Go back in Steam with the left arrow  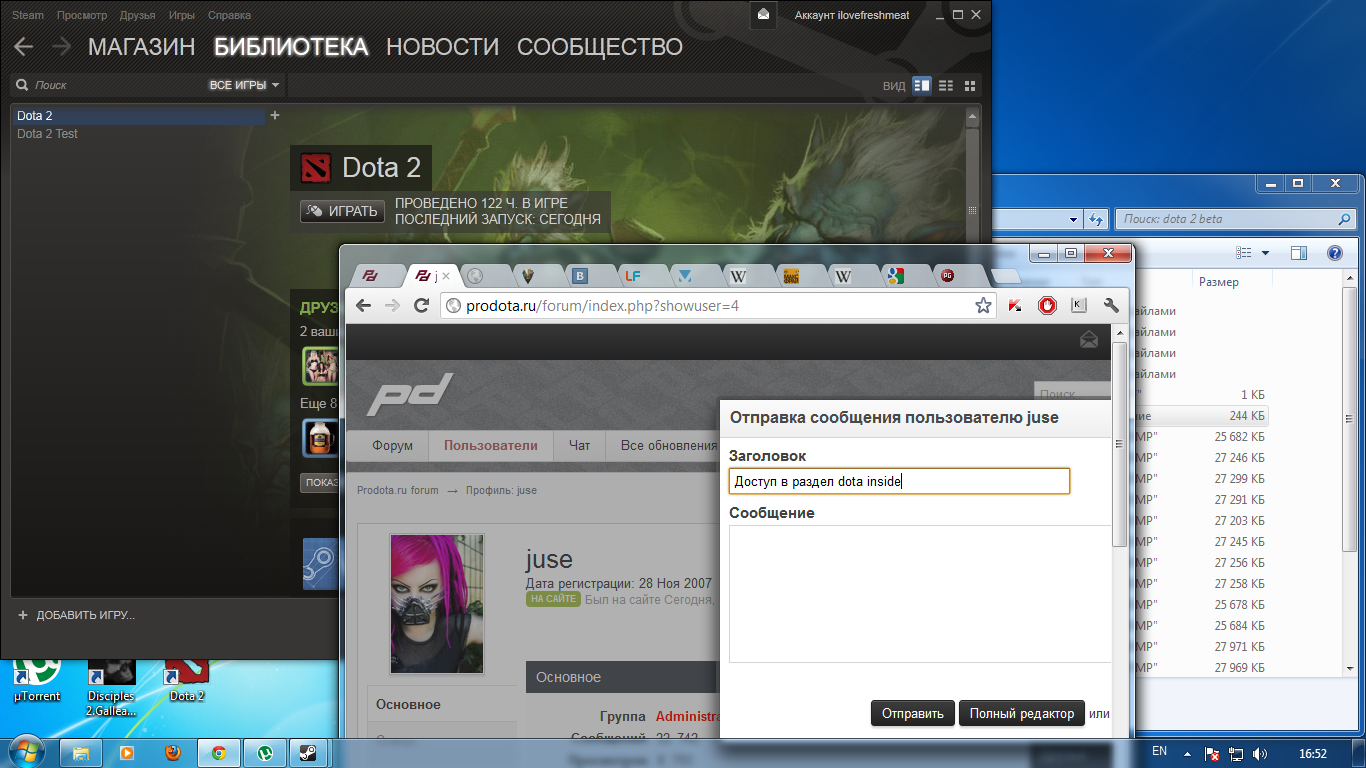coord(24,47)
